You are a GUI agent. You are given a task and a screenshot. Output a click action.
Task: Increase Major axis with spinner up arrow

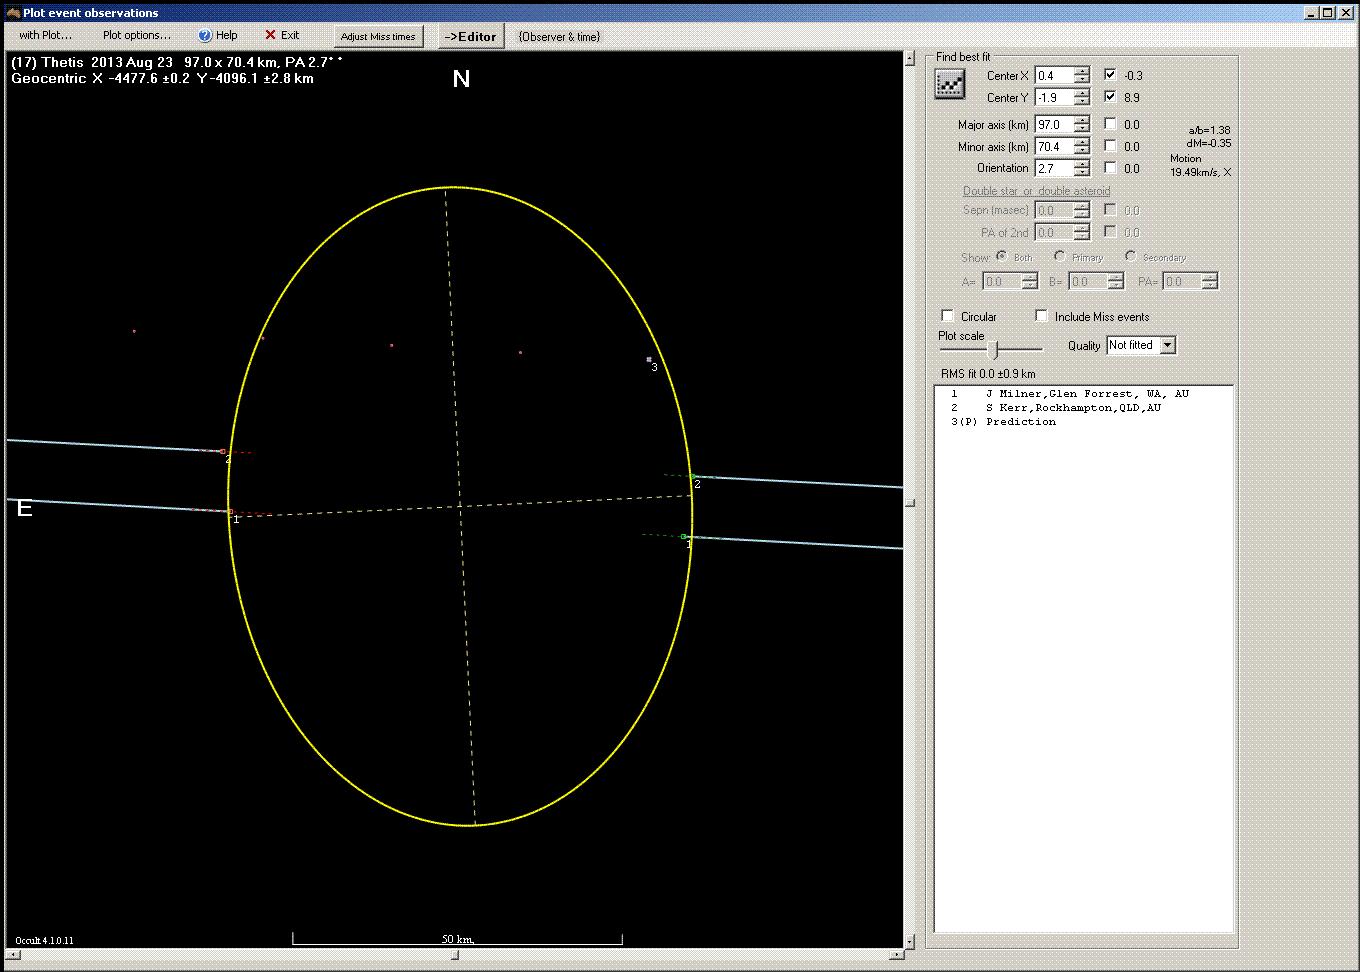pyautogui.click(x=1082, y=121)
